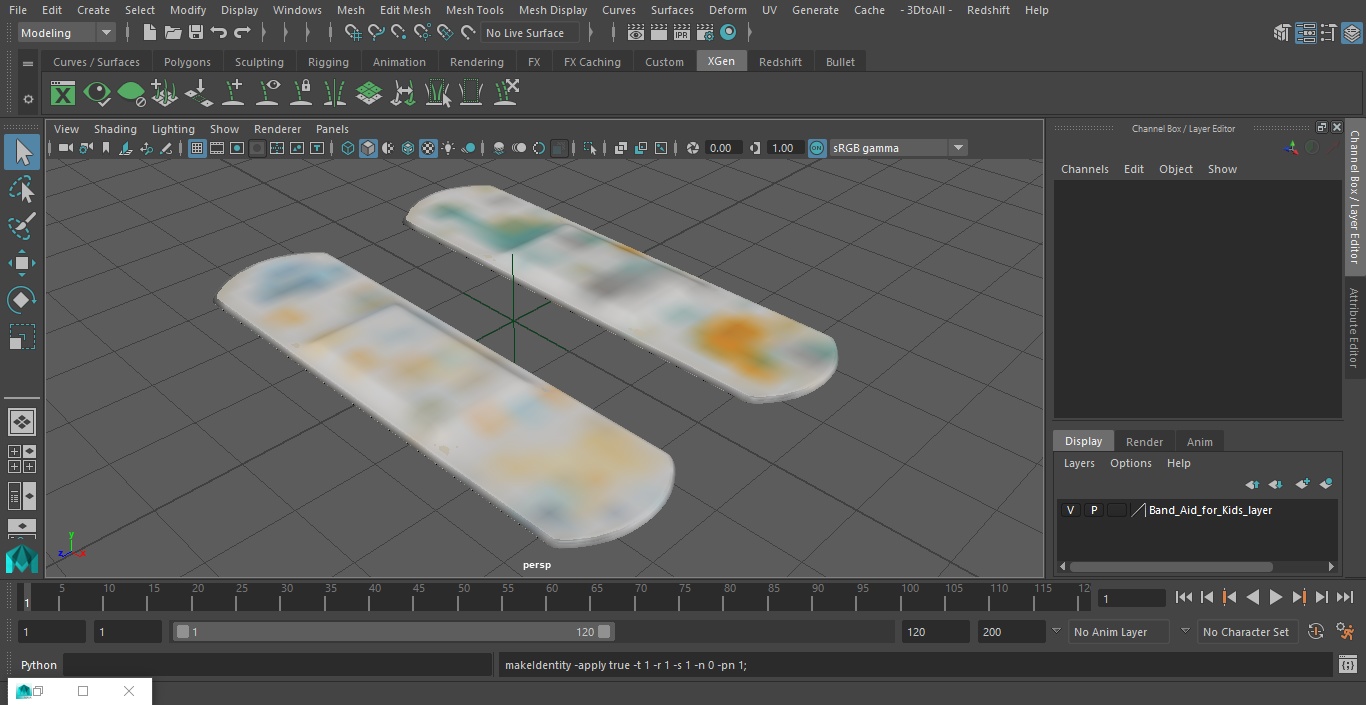Click the green grid plane XGen icon
1366x705 pixels.
369,94
